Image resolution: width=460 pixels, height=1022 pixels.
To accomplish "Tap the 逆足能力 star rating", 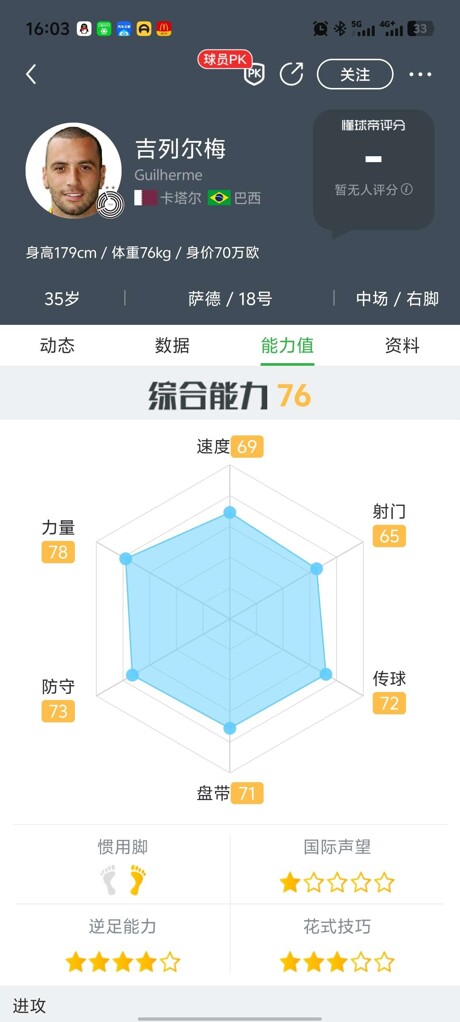I will point(122,961).
